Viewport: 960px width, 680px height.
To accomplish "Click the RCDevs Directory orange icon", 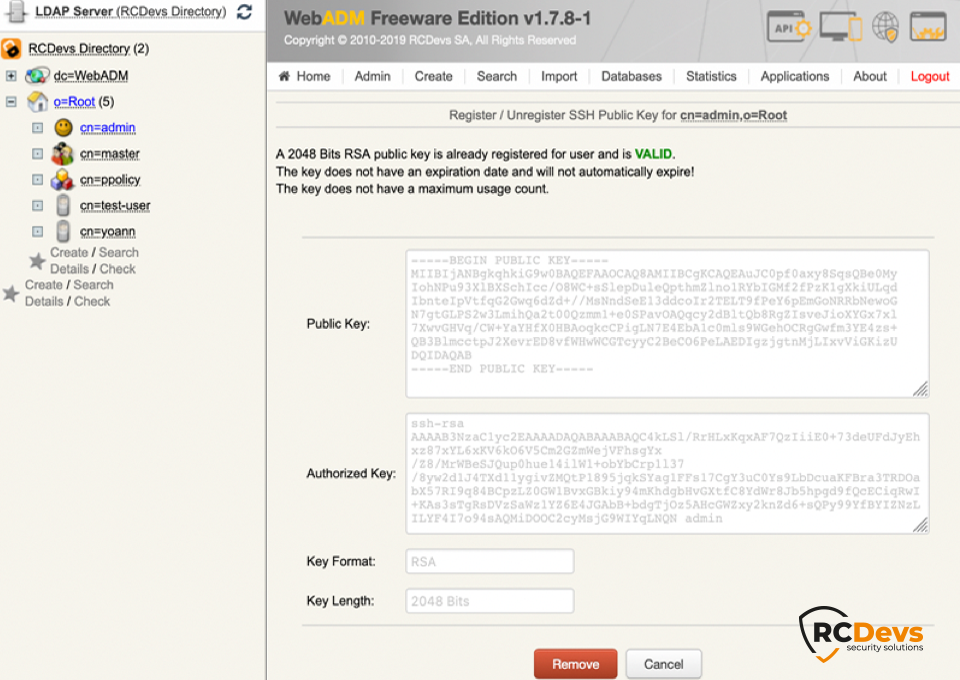I will click(x=11, y=48).
